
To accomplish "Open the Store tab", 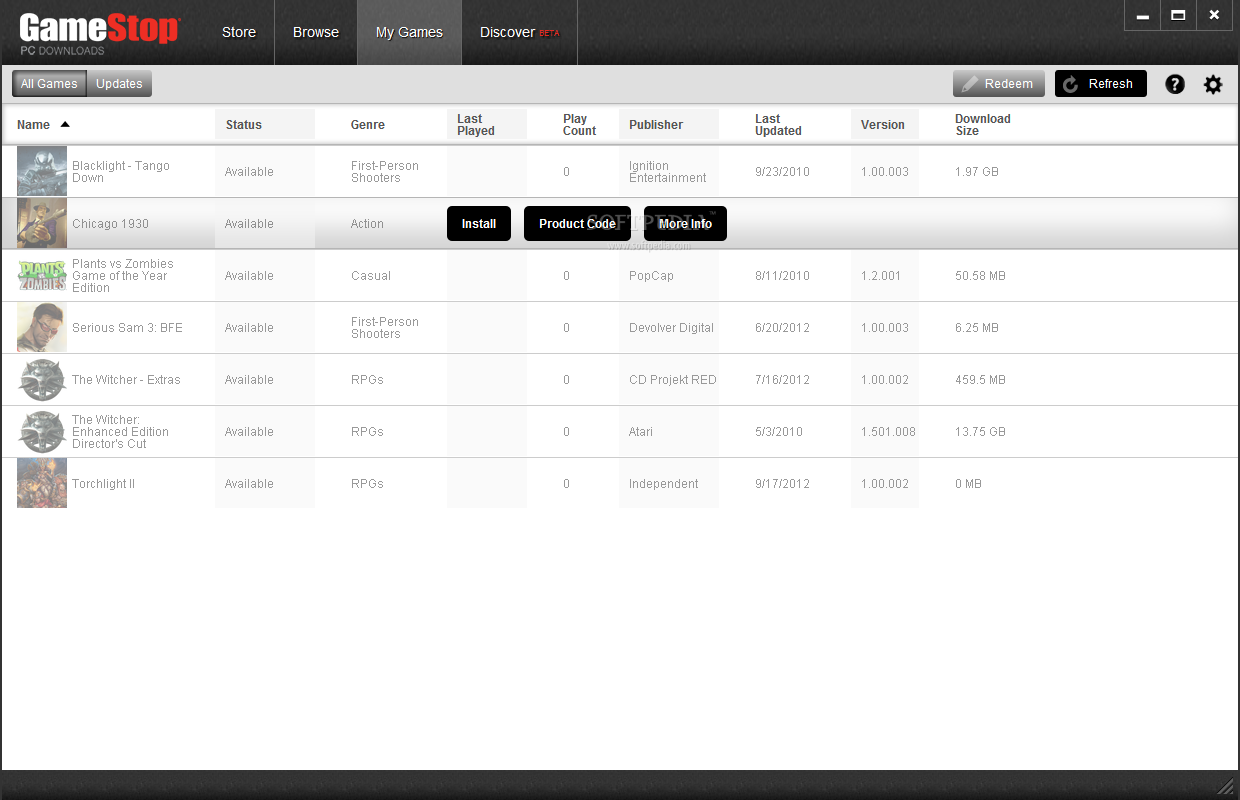I will tap(239, 32).
